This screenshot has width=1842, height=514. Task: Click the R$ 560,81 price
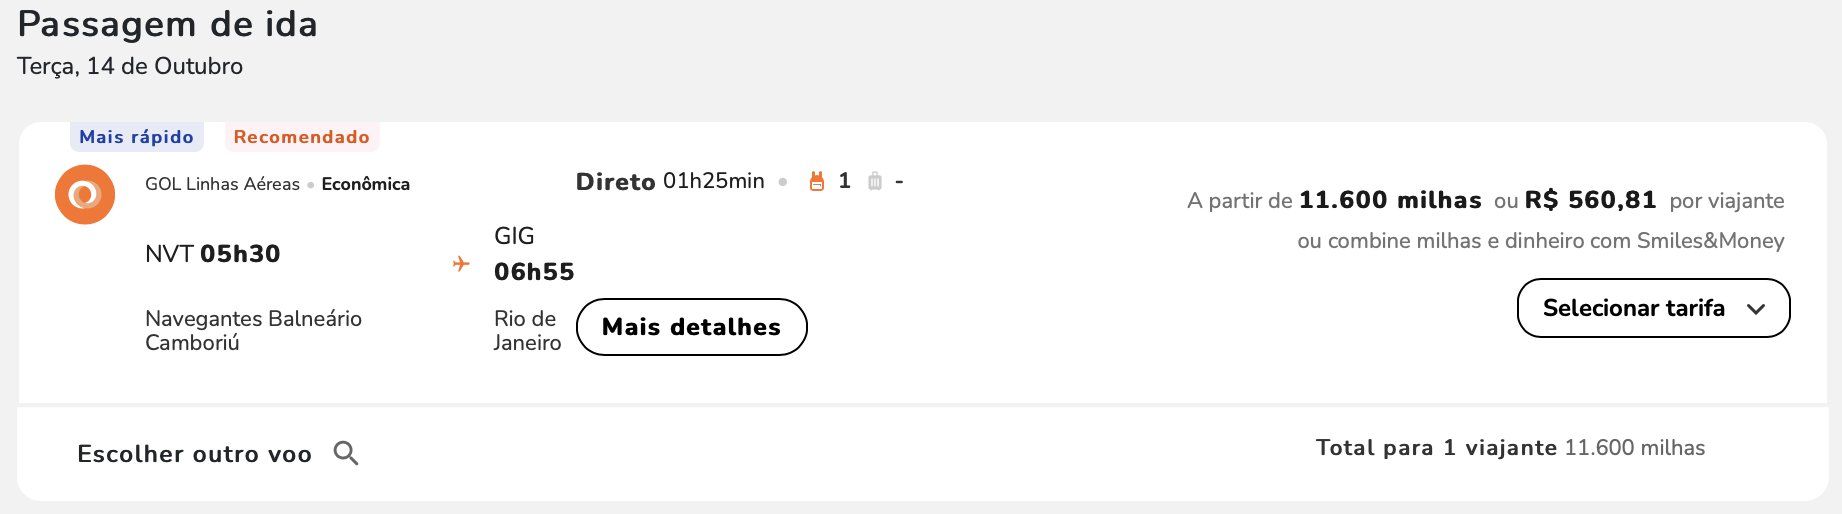pos(1590,200)
